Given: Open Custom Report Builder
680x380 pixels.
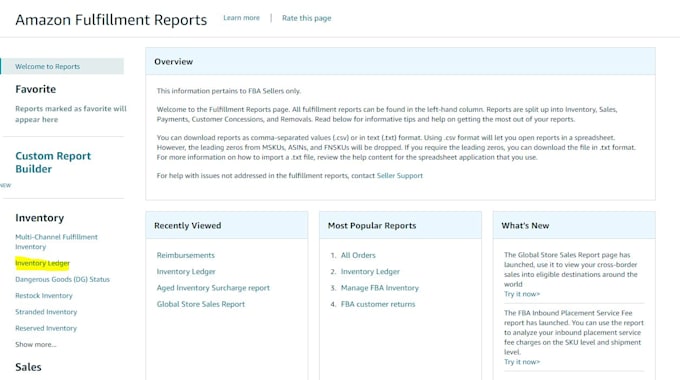Looking at the screenshot, I should pos(53,162).
